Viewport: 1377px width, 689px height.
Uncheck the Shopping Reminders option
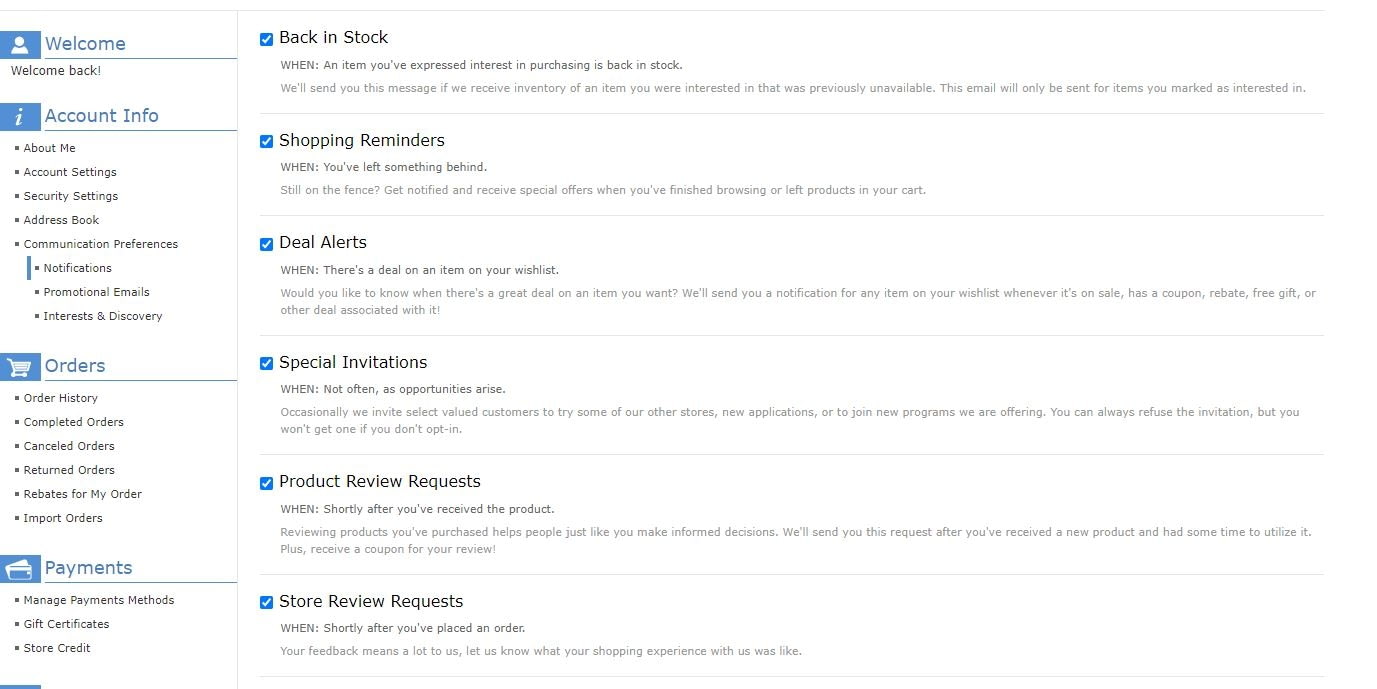click(x=266, y=141)
